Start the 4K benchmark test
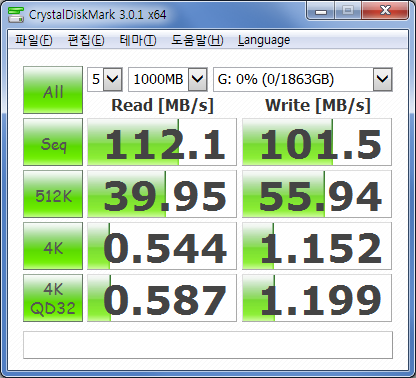 tap(53, 246)
